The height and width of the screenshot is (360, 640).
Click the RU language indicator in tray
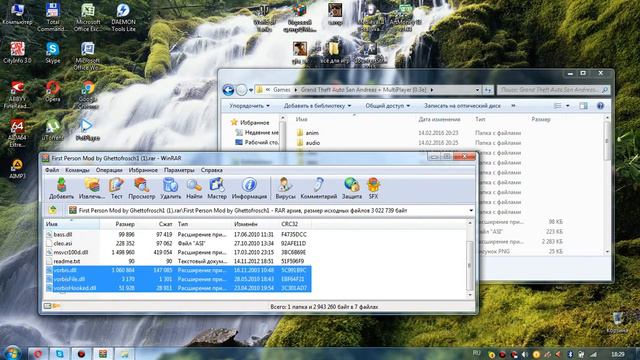476,353
